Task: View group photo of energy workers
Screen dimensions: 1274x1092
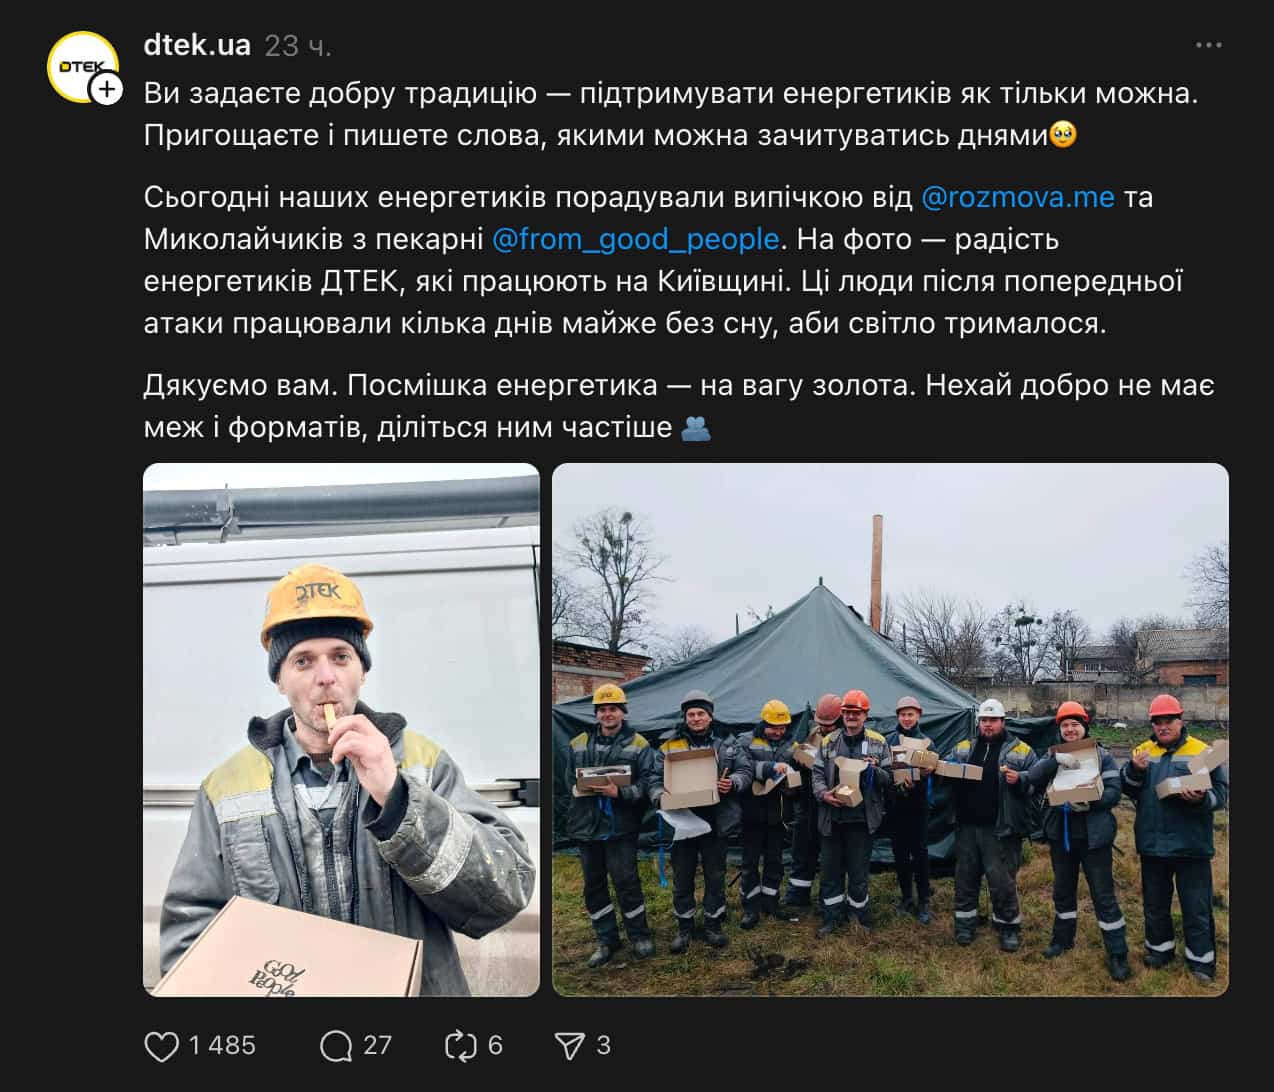Action: point(890,730)
